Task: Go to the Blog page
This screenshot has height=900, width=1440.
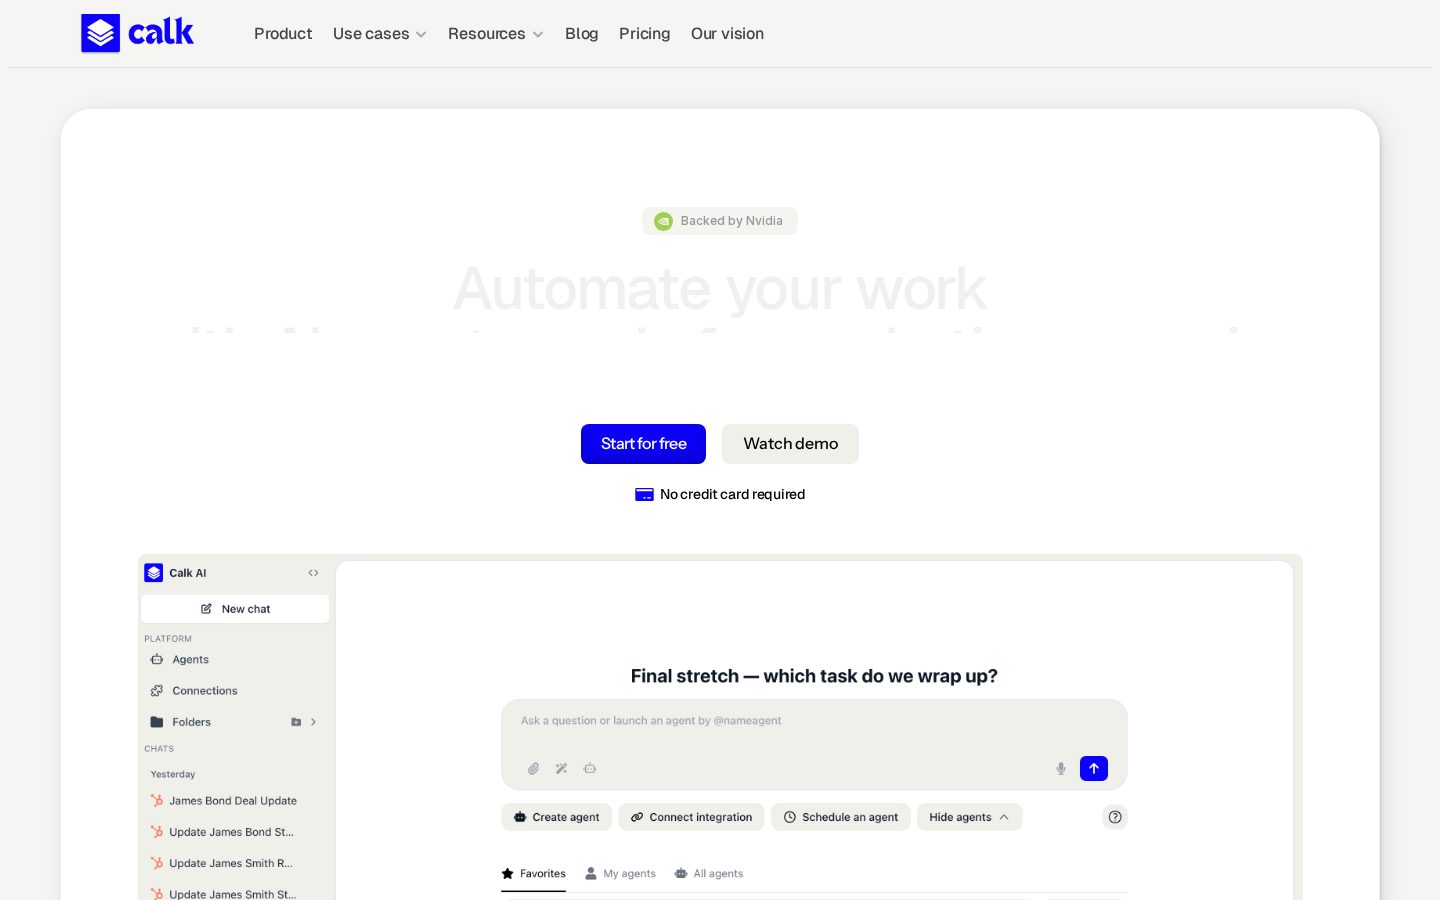Action: [x=582, y=34]
